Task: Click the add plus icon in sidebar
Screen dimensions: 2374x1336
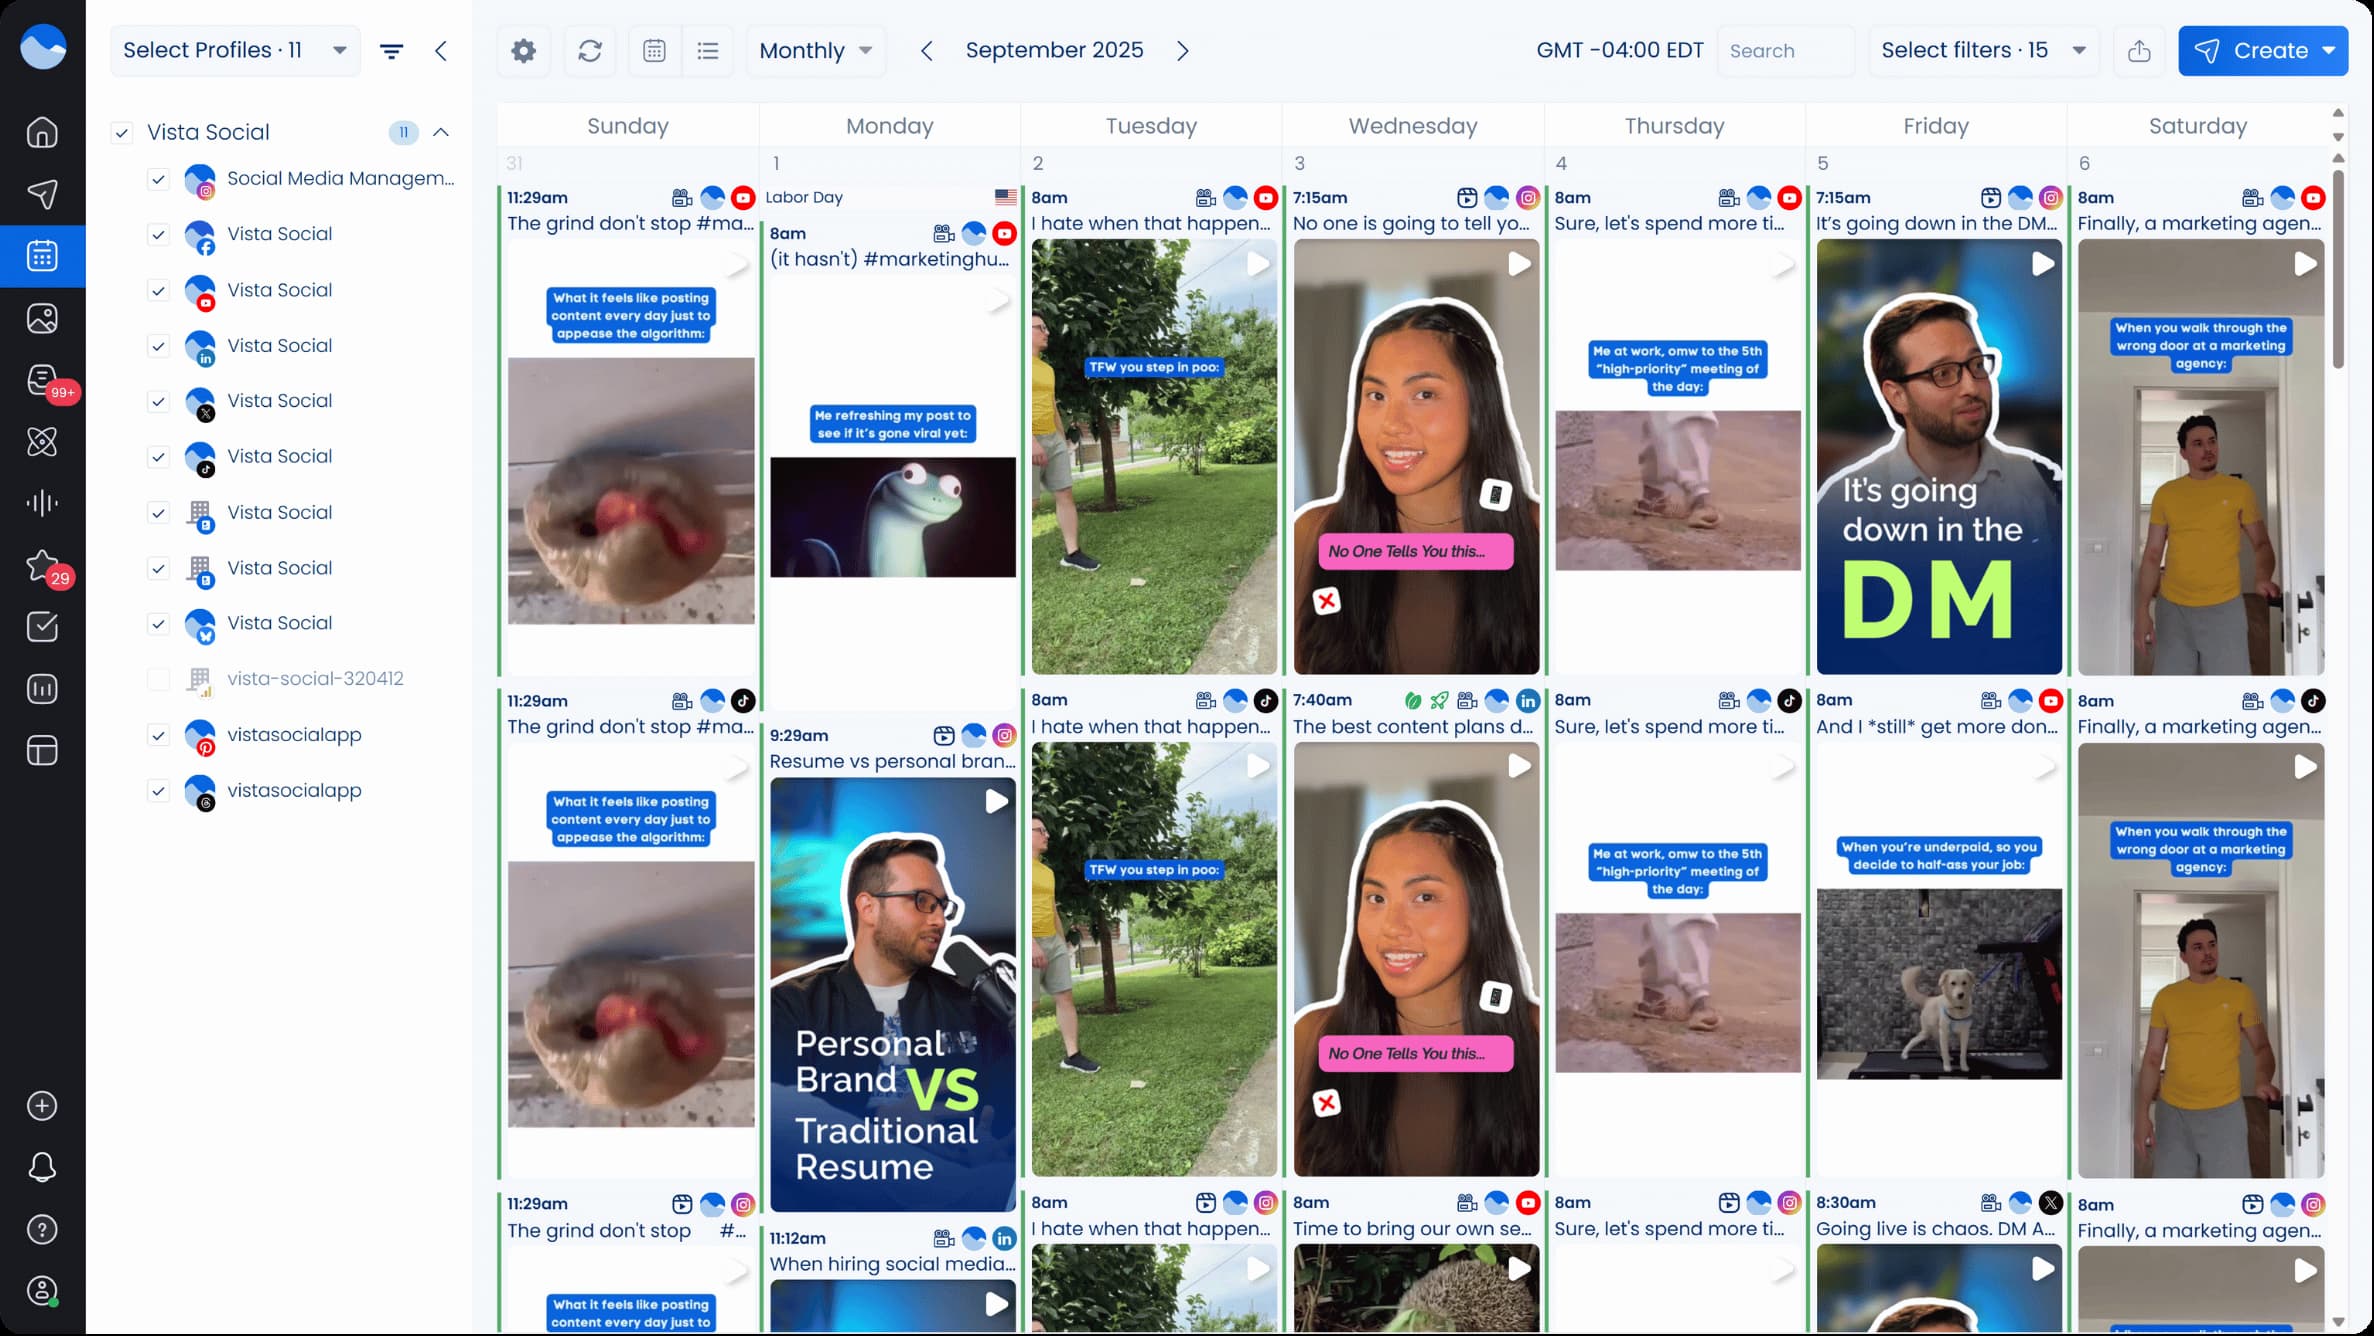Action: point(42,1106)
